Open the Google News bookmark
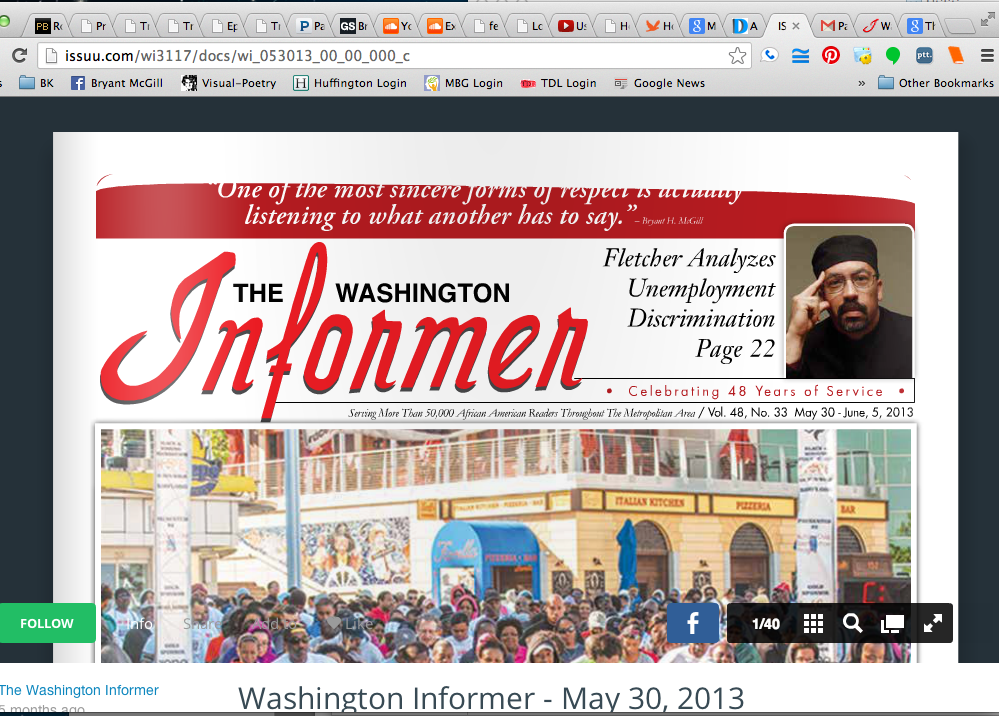 point(659,83)
